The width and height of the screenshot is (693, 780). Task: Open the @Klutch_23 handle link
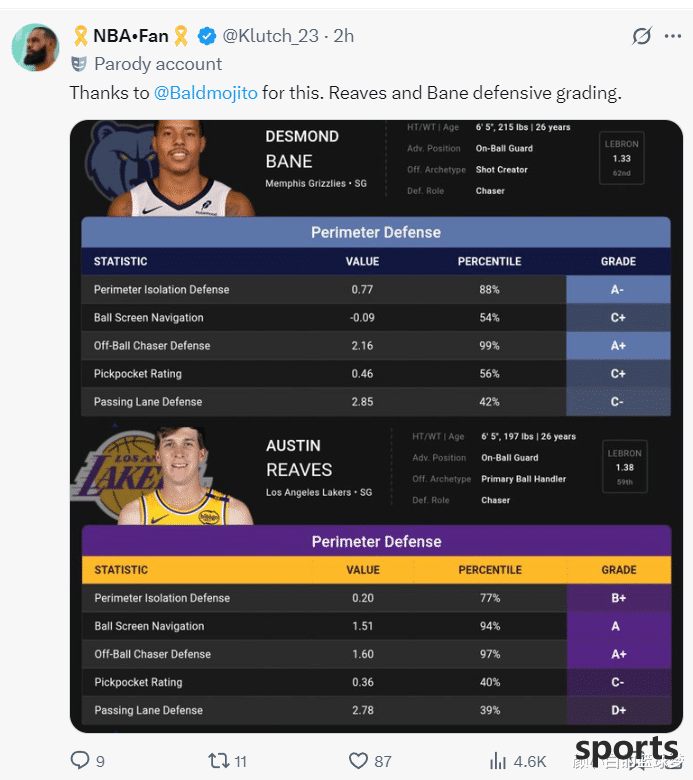point(270,36)
